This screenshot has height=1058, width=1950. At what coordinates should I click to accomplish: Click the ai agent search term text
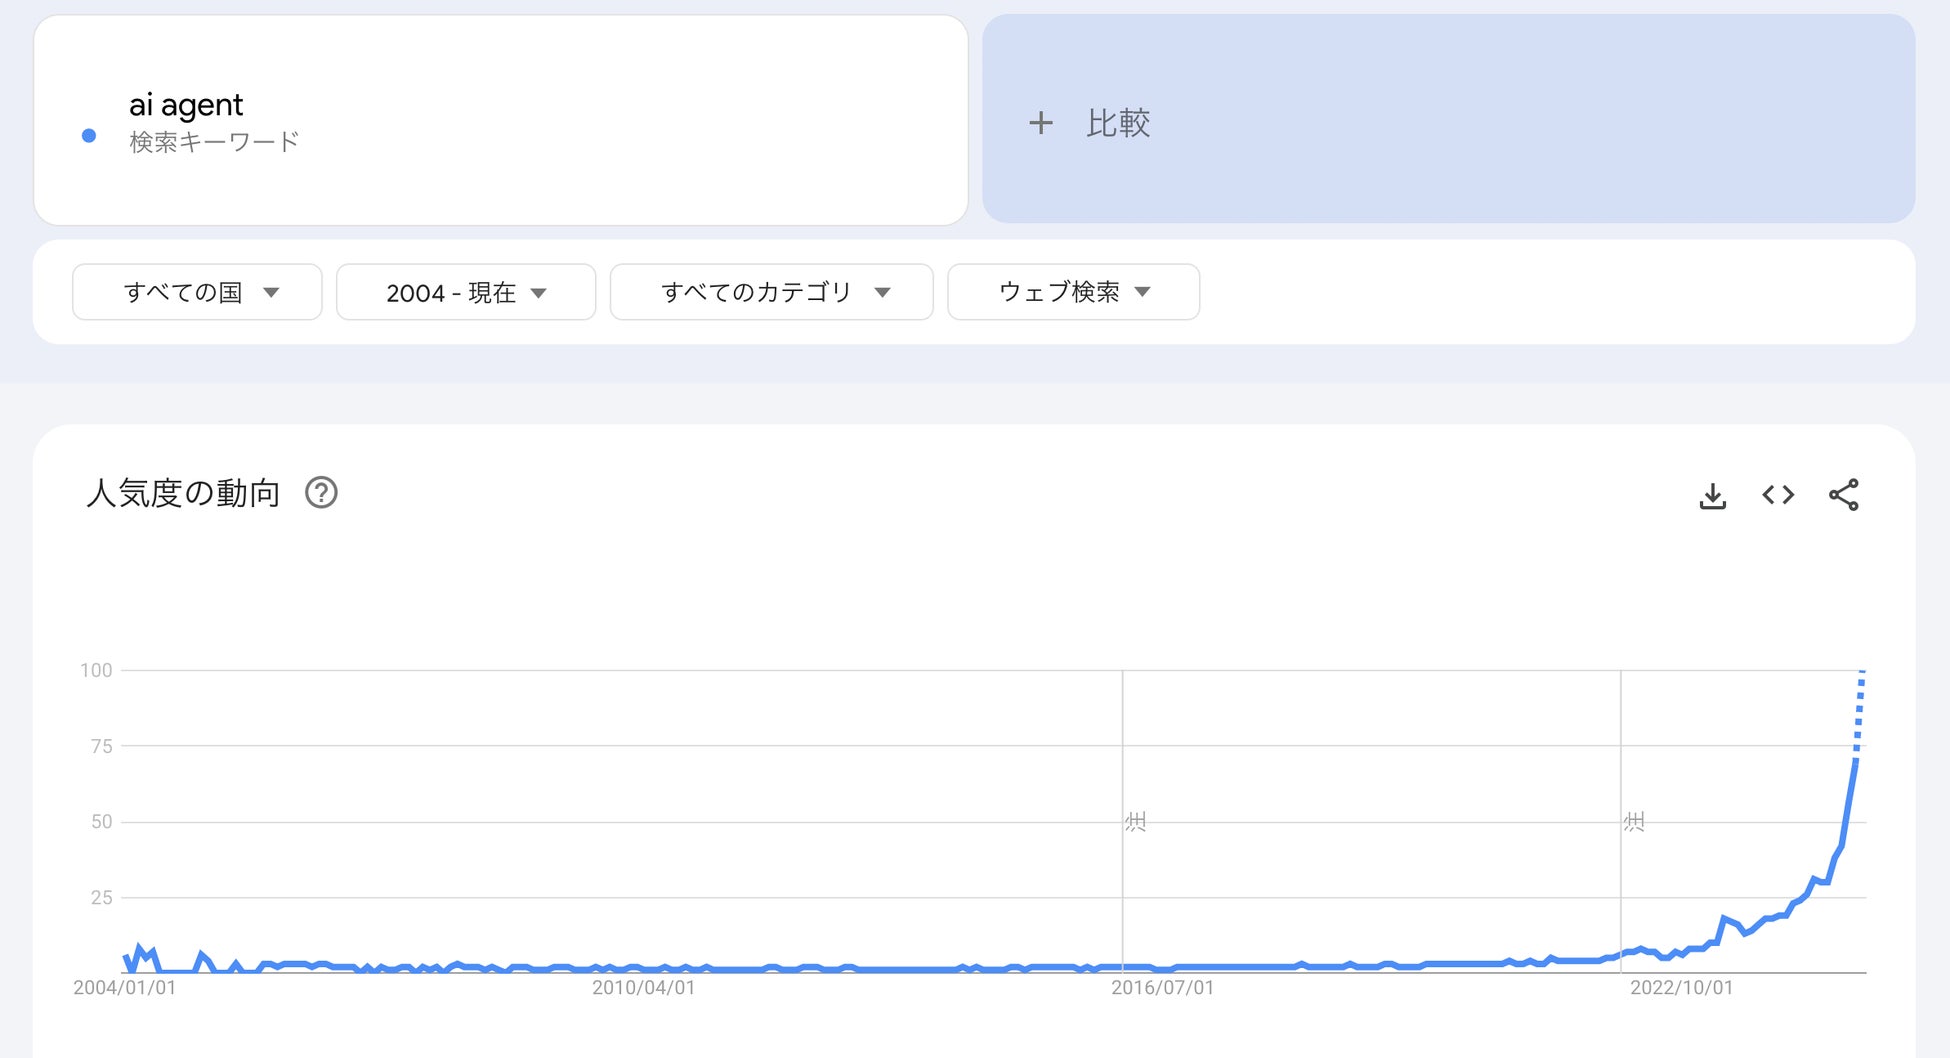(x=186, y=105)
